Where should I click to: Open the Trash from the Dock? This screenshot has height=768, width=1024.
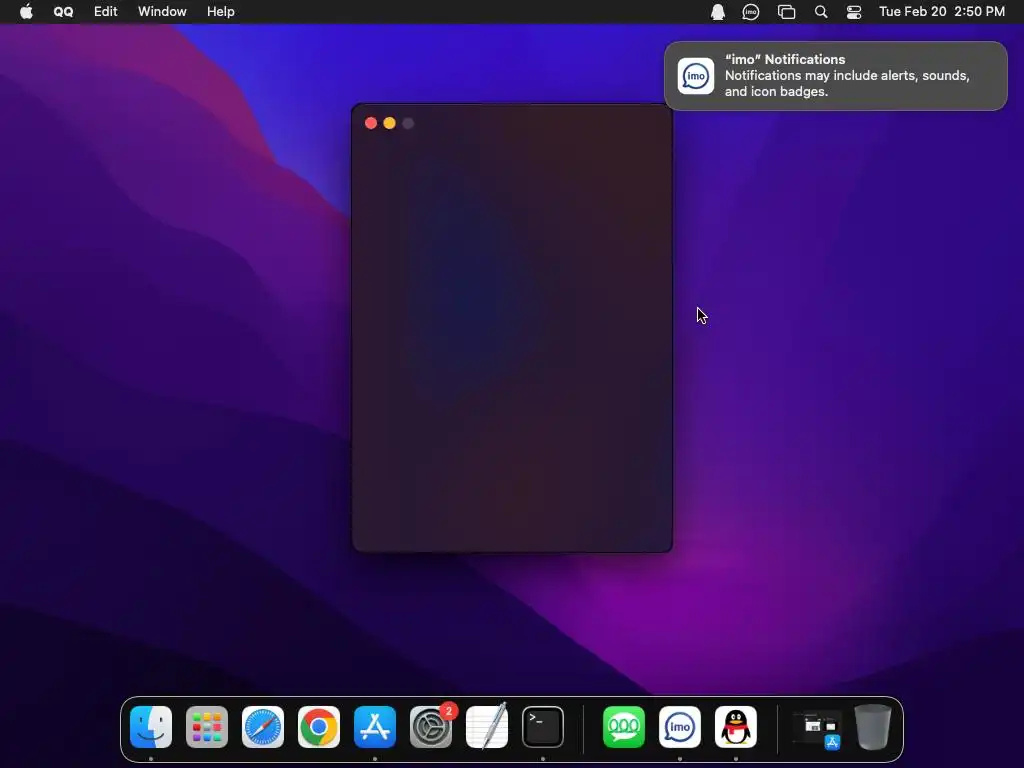873,727
